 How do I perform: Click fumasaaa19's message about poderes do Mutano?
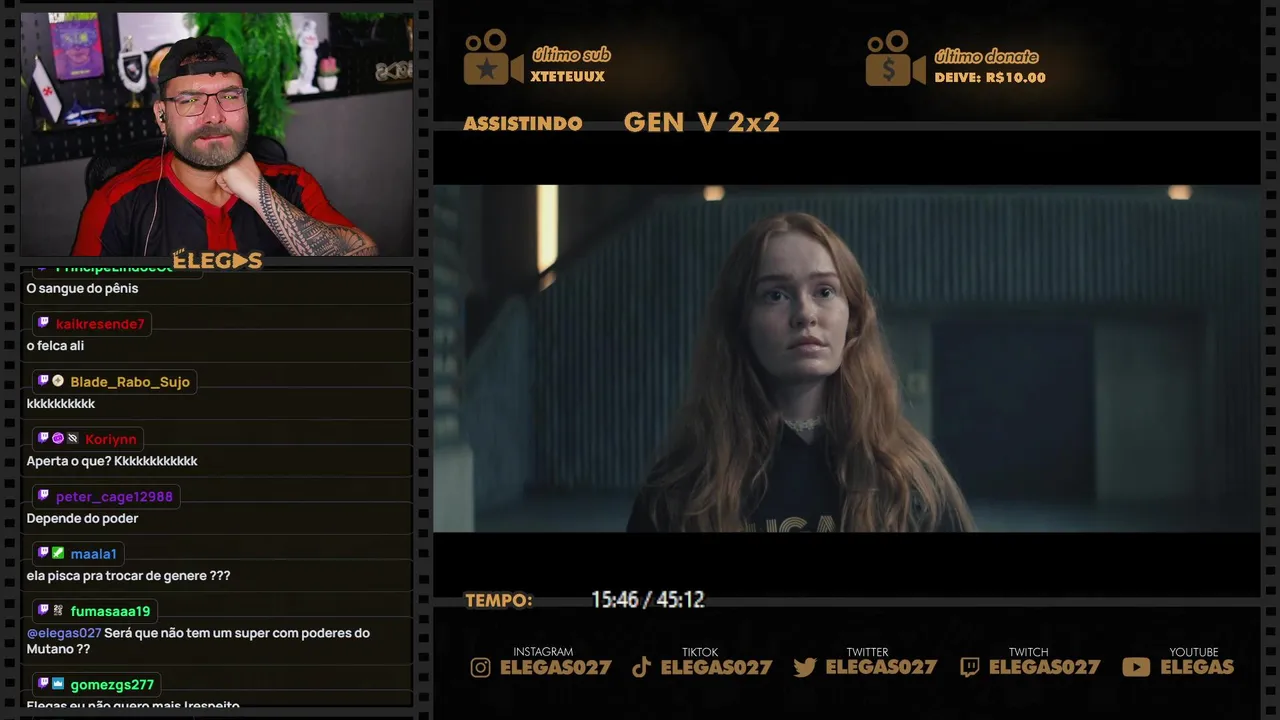[198, 641]
